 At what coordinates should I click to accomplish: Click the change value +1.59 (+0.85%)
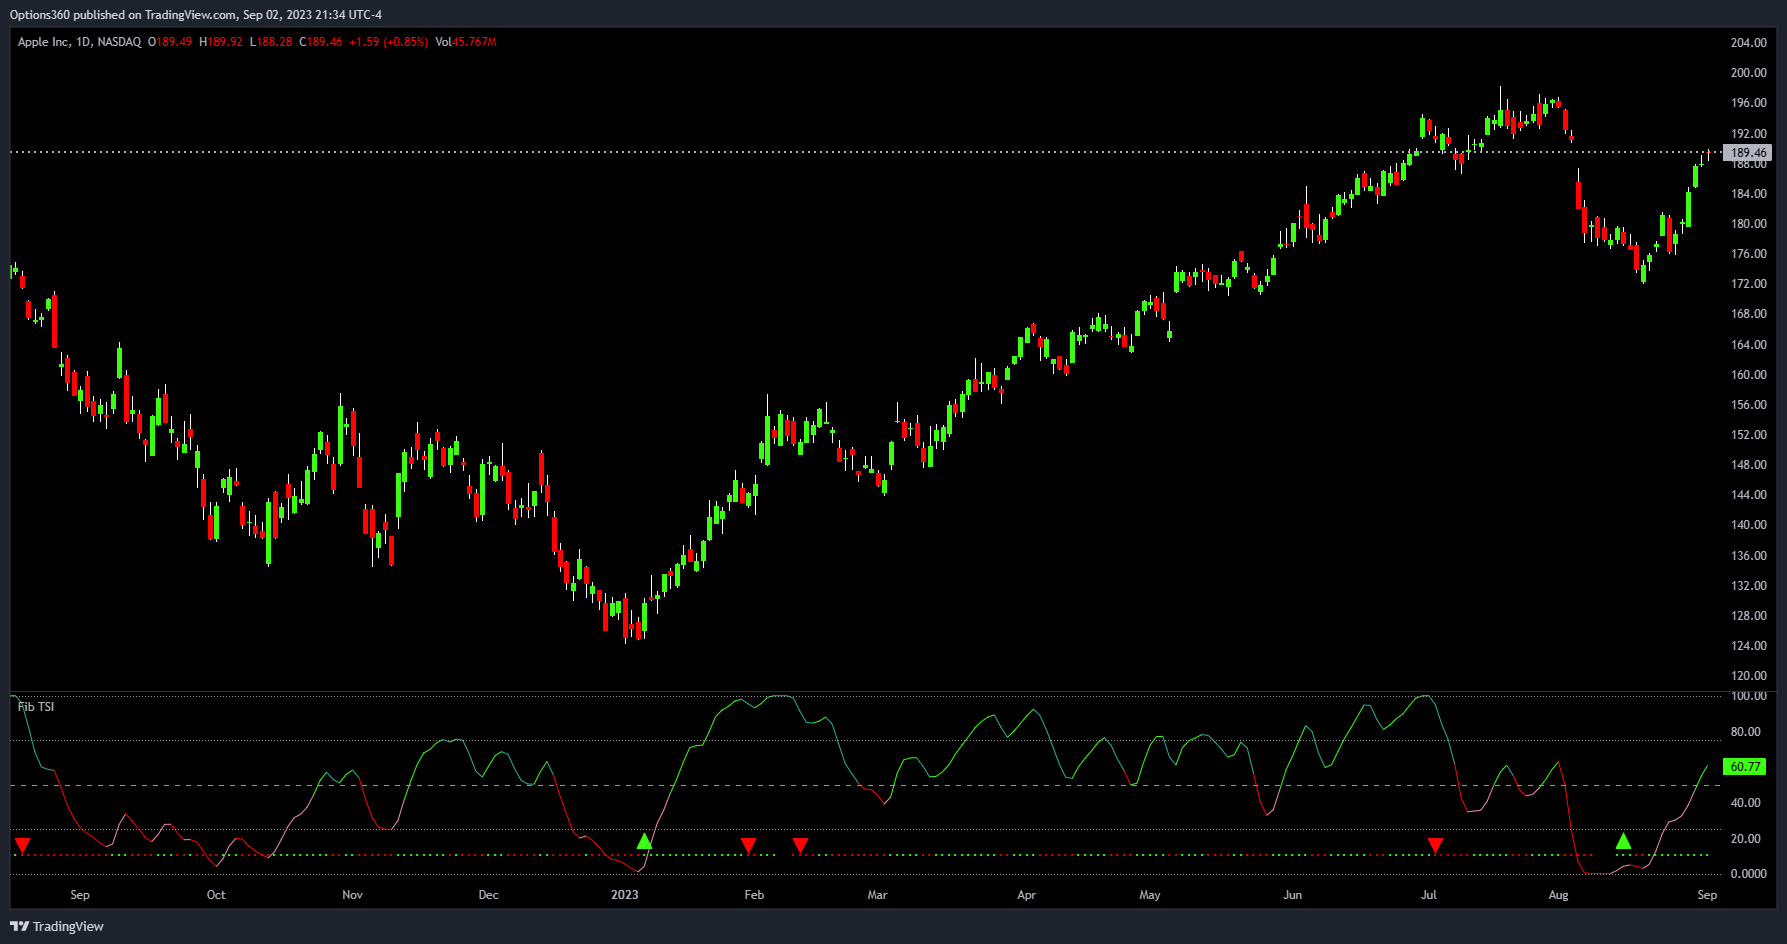point(389,42)
